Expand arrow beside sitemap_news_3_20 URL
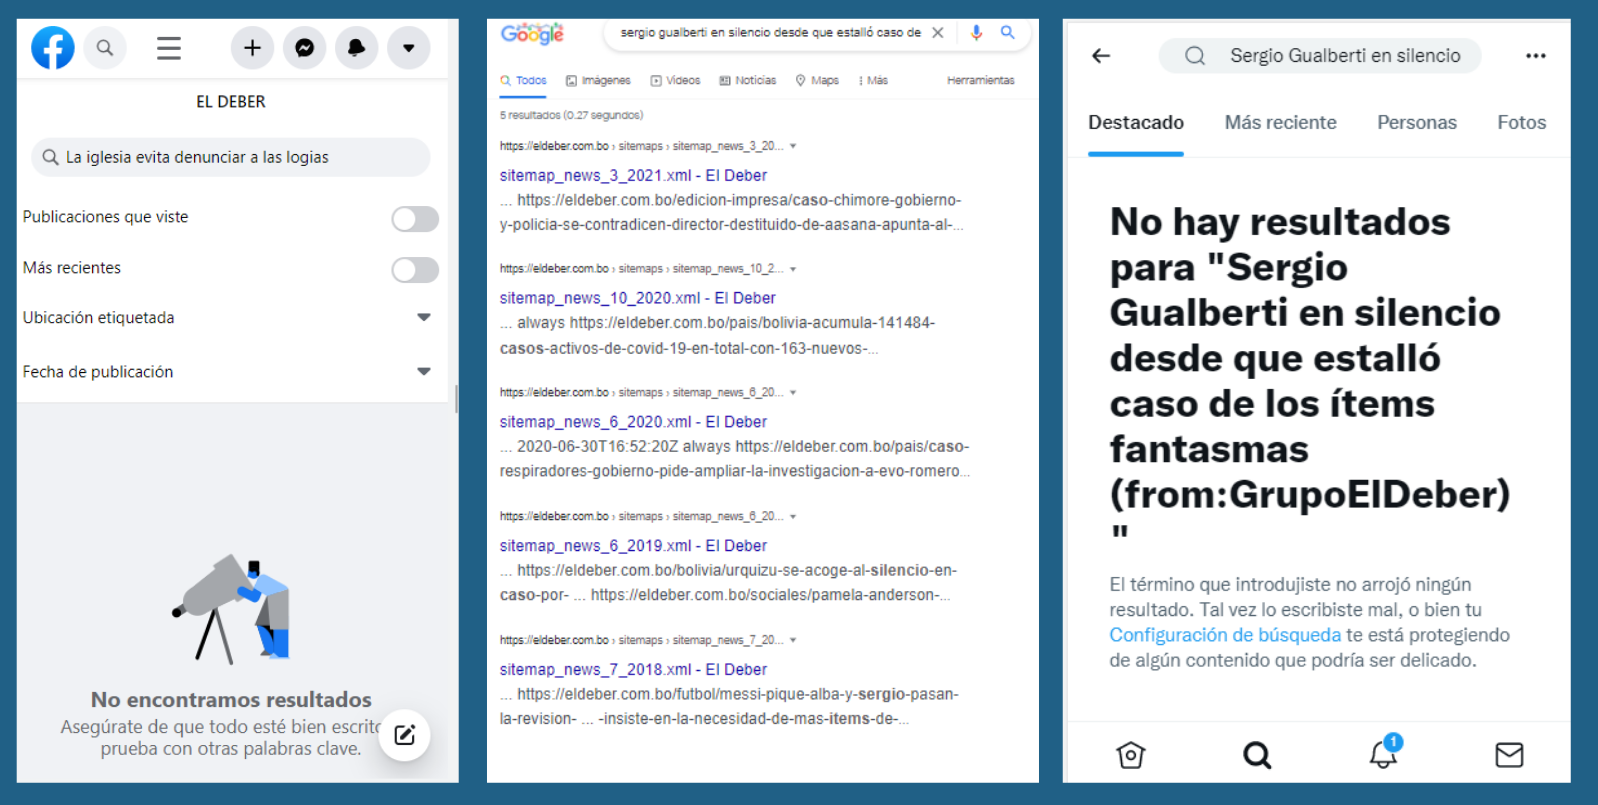Viewport: 1598px width, 805px height. (x=793, y=146)
